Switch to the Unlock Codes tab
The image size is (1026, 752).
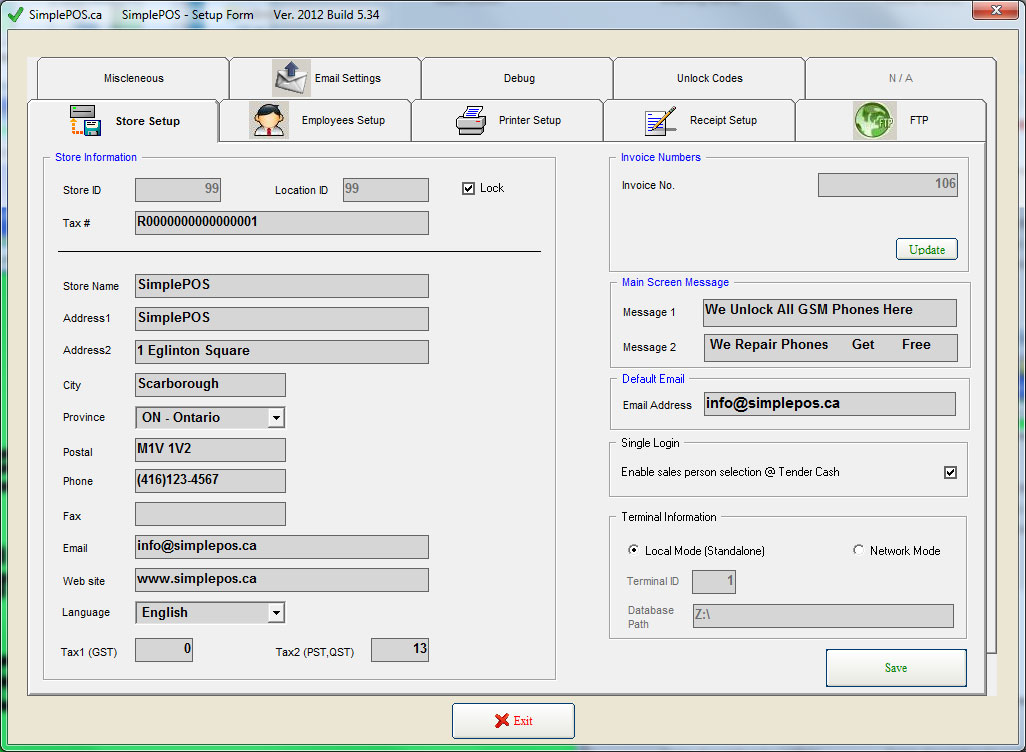point(709,79)
